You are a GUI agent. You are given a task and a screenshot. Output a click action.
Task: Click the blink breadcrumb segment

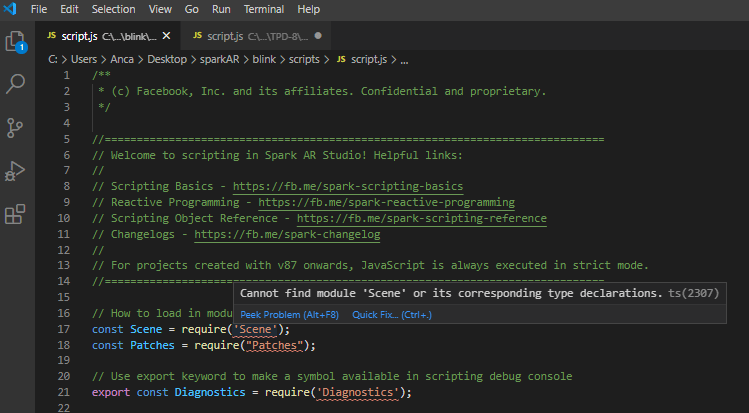pyautogui.click(x=264, y=59)
